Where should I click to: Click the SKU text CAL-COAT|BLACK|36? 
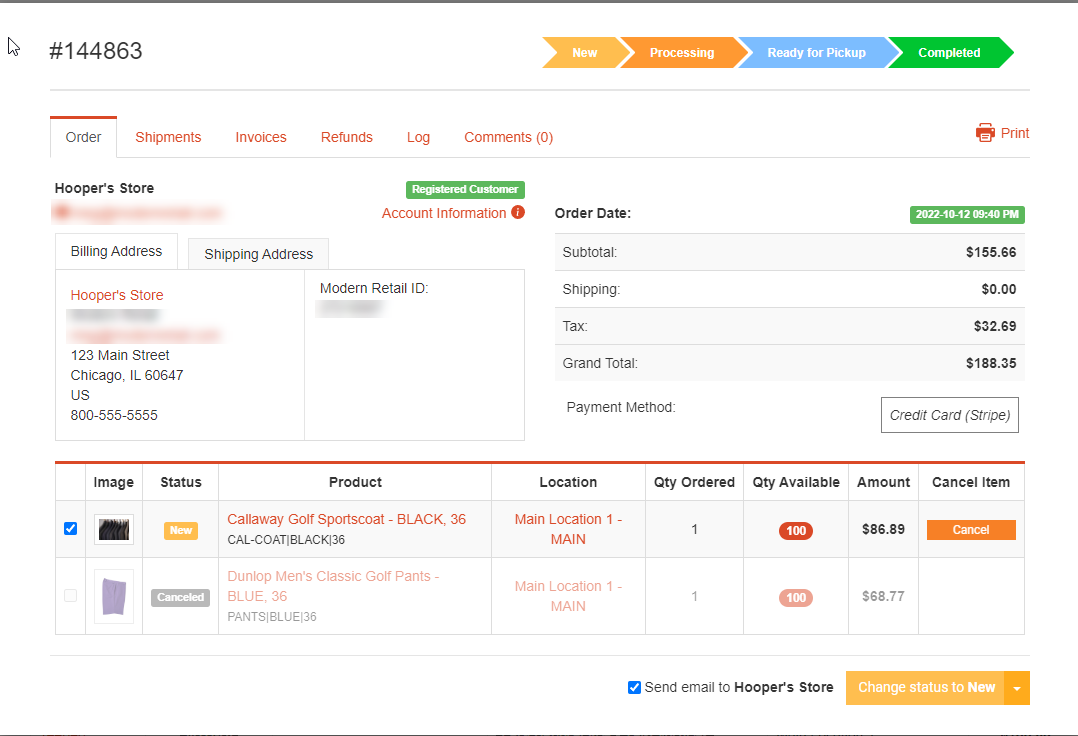[x=286, y=540]
